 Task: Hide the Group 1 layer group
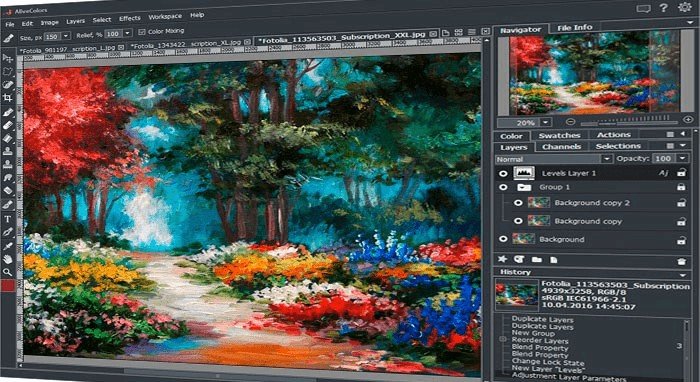point(503,187)
